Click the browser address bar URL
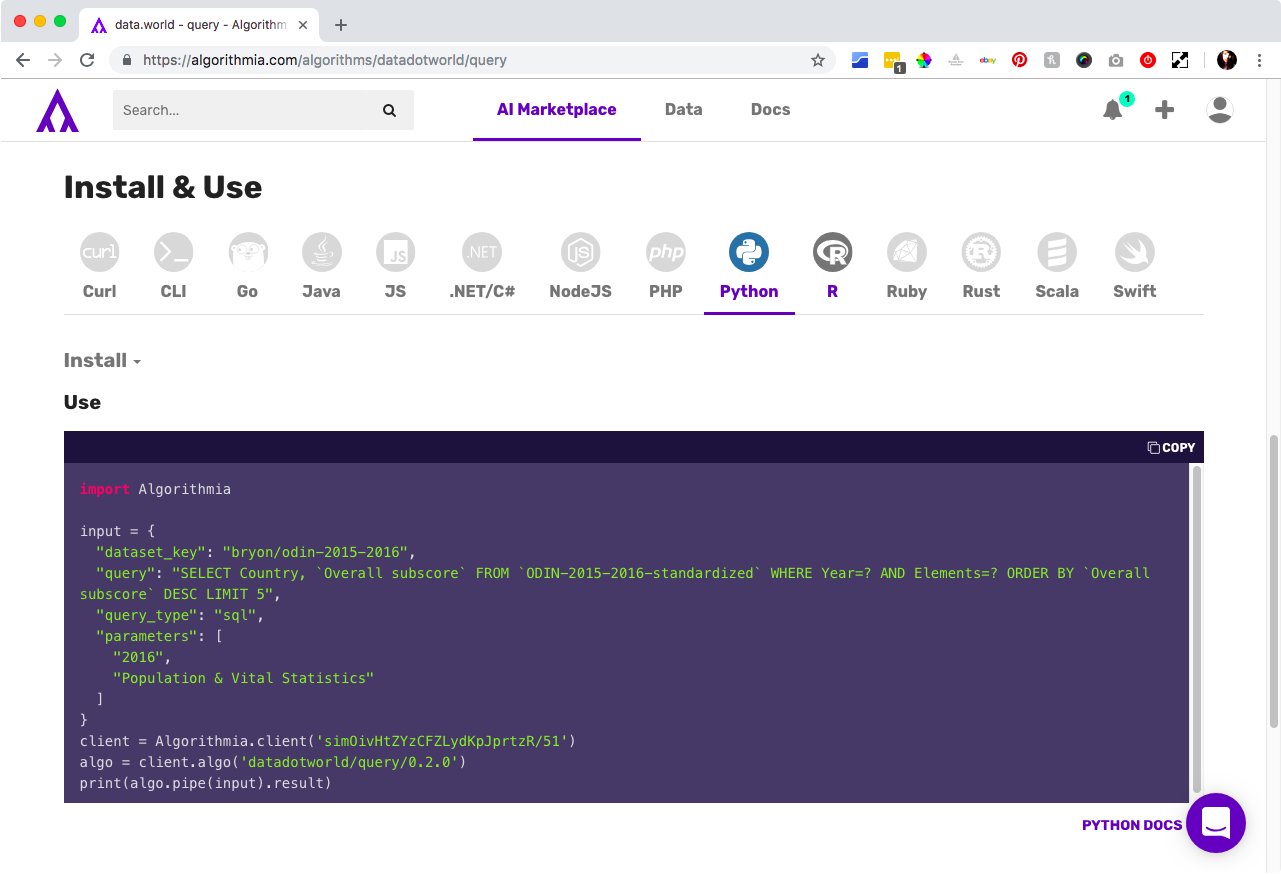 (325, 60)
